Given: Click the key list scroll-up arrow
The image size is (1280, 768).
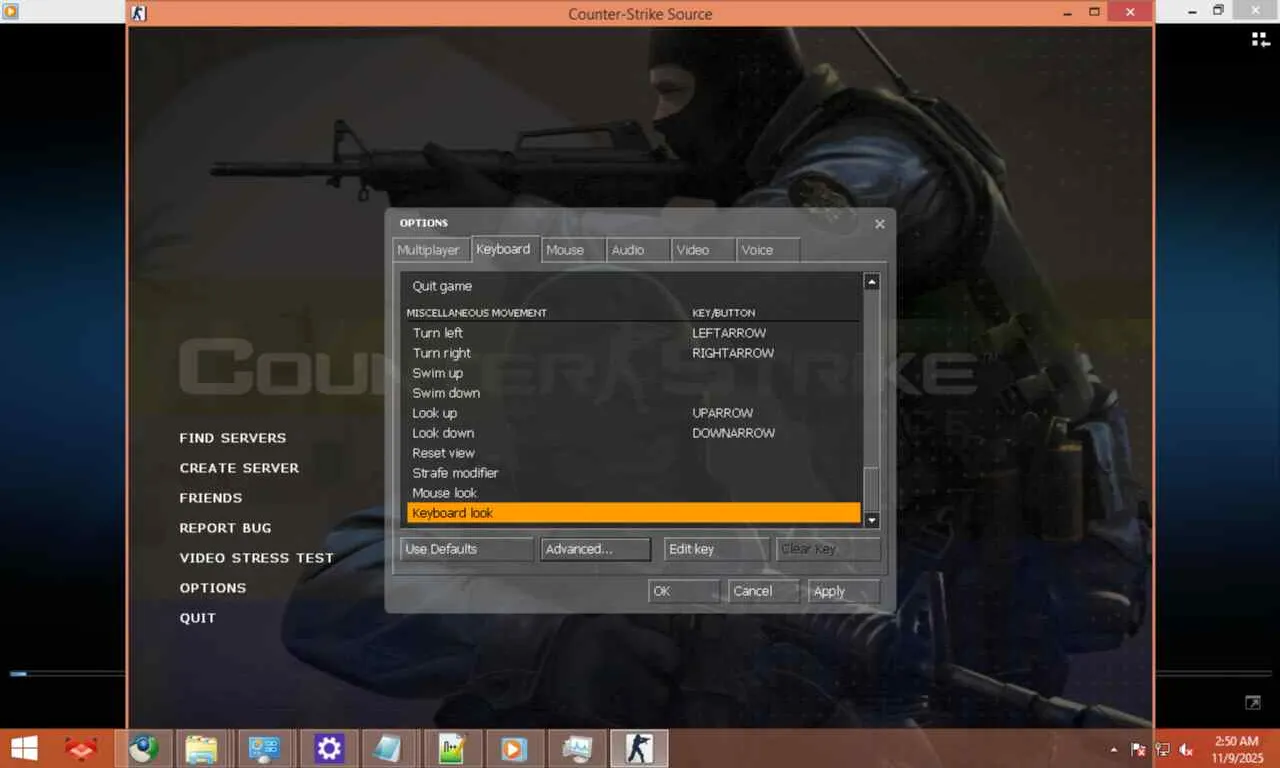Looking at the screenshot, I should (871, 282).
